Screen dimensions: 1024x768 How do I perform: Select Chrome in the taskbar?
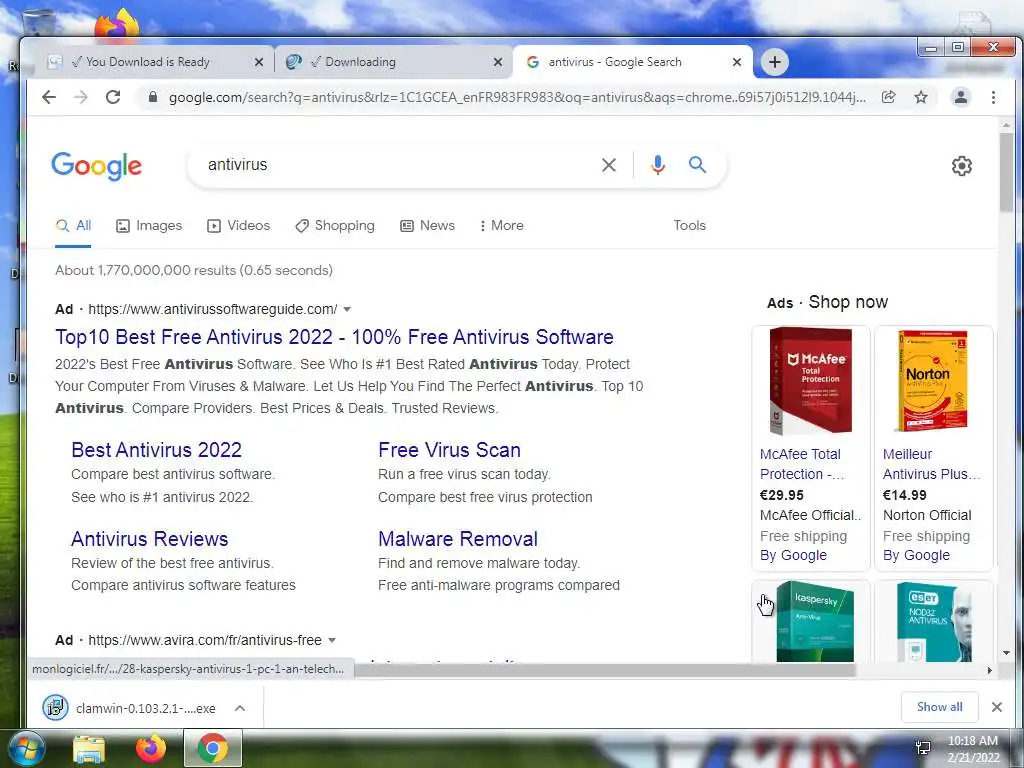(x=212, y=748)
